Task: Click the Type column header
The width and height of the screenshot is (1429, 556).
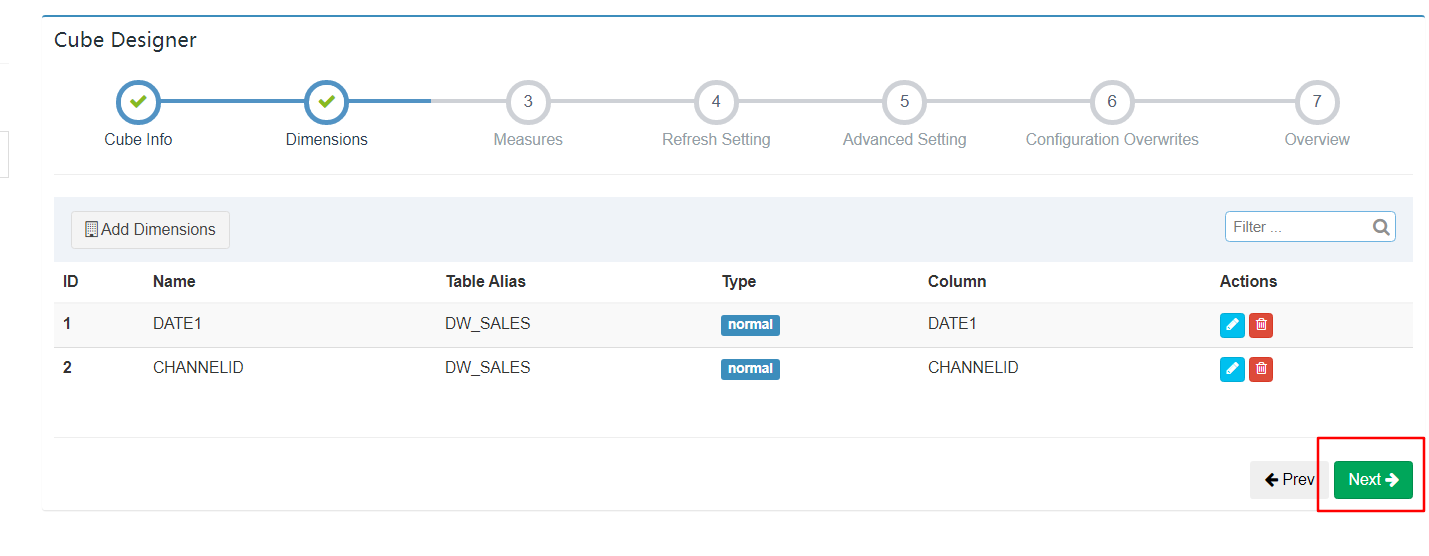Action: pyautogui.click(x=739, y=282)
